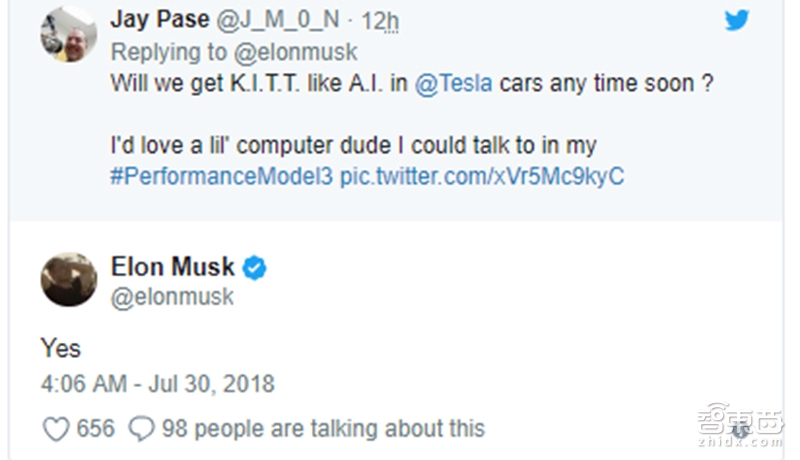Click the heart like icon

pos(56,429)
